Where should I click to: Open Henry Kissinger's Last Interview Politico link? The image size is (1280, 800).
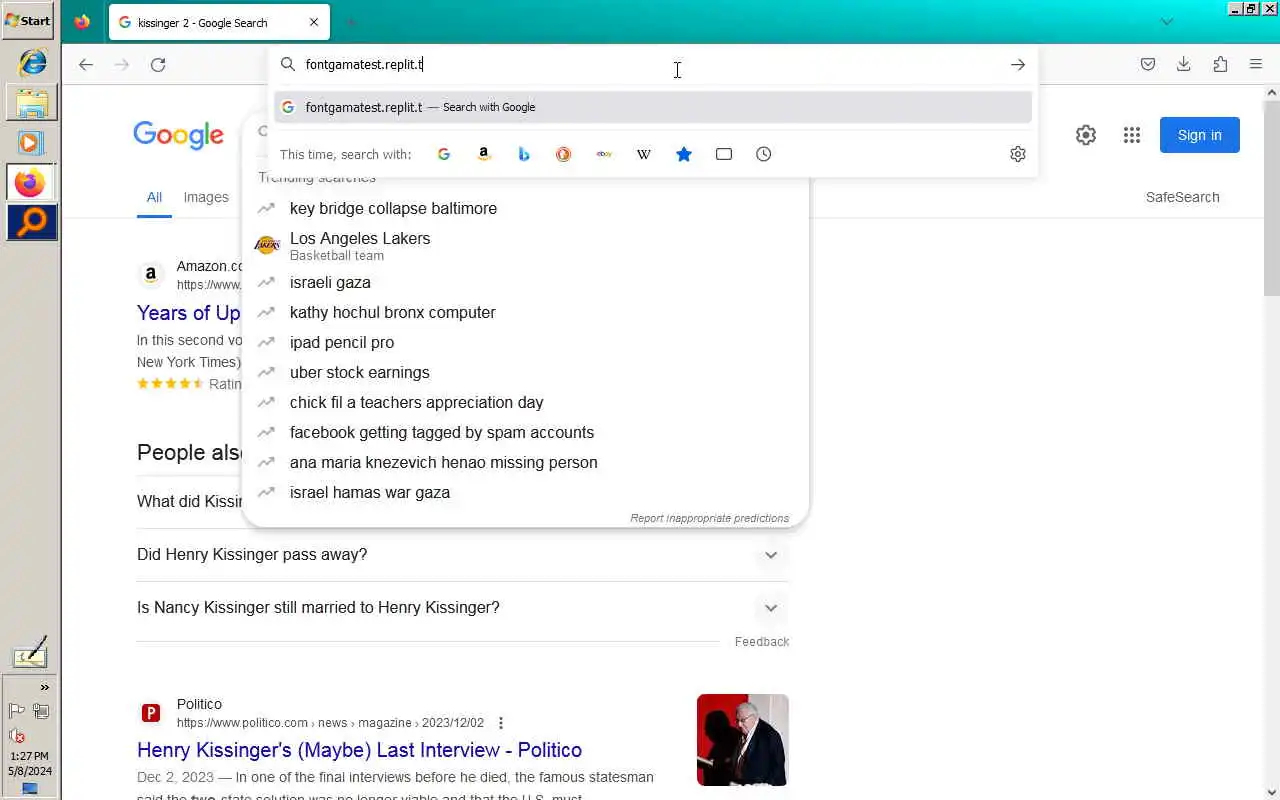359,750
